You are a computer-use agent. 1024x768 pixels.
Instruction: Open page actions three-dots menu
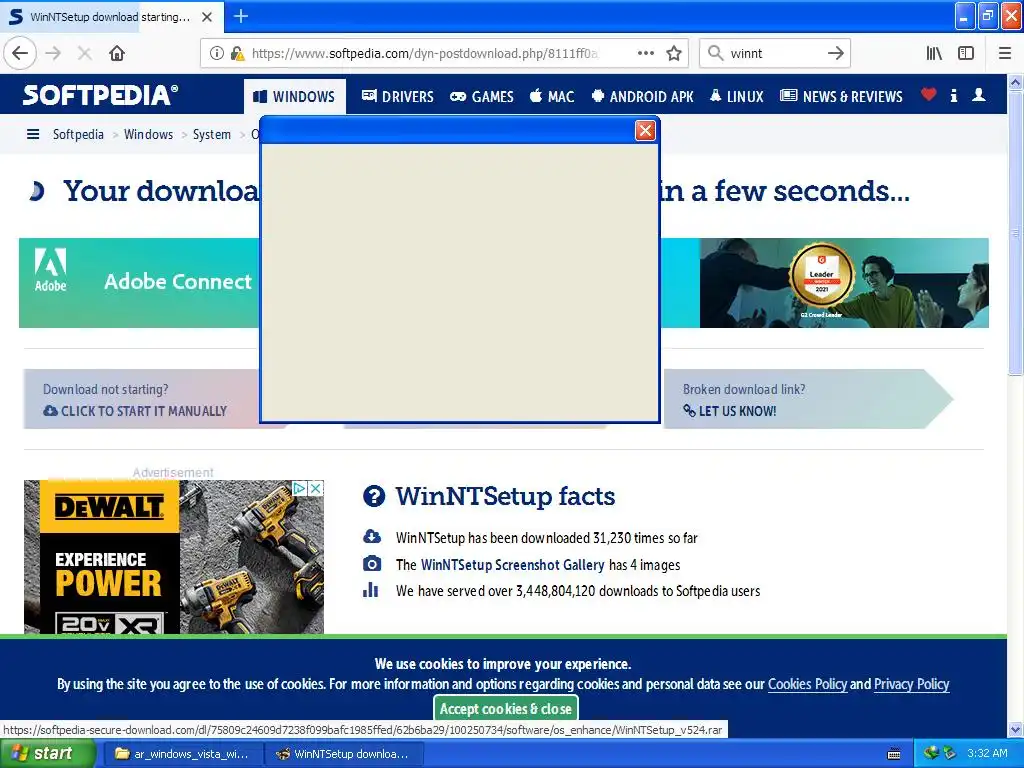645,54
